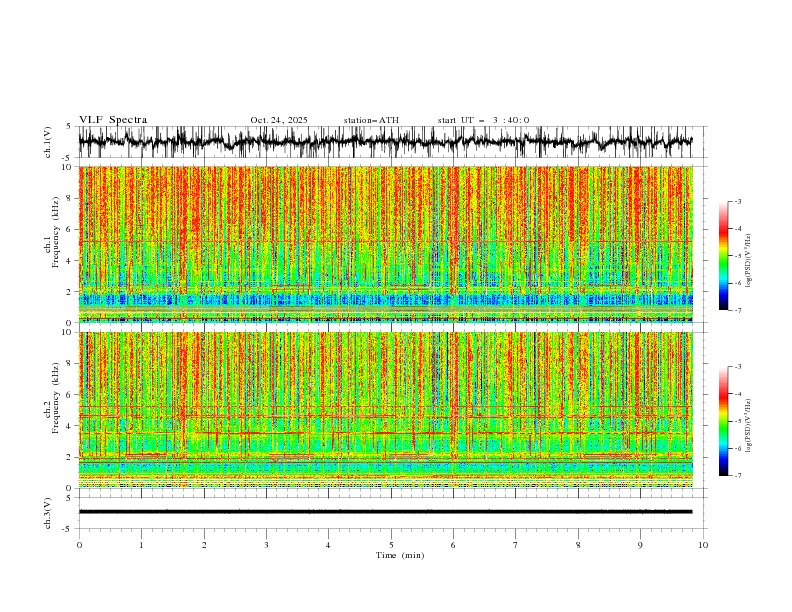Click time axis tick label "7"
Viewport: 792px width, 612px height.
coord(516,545)
